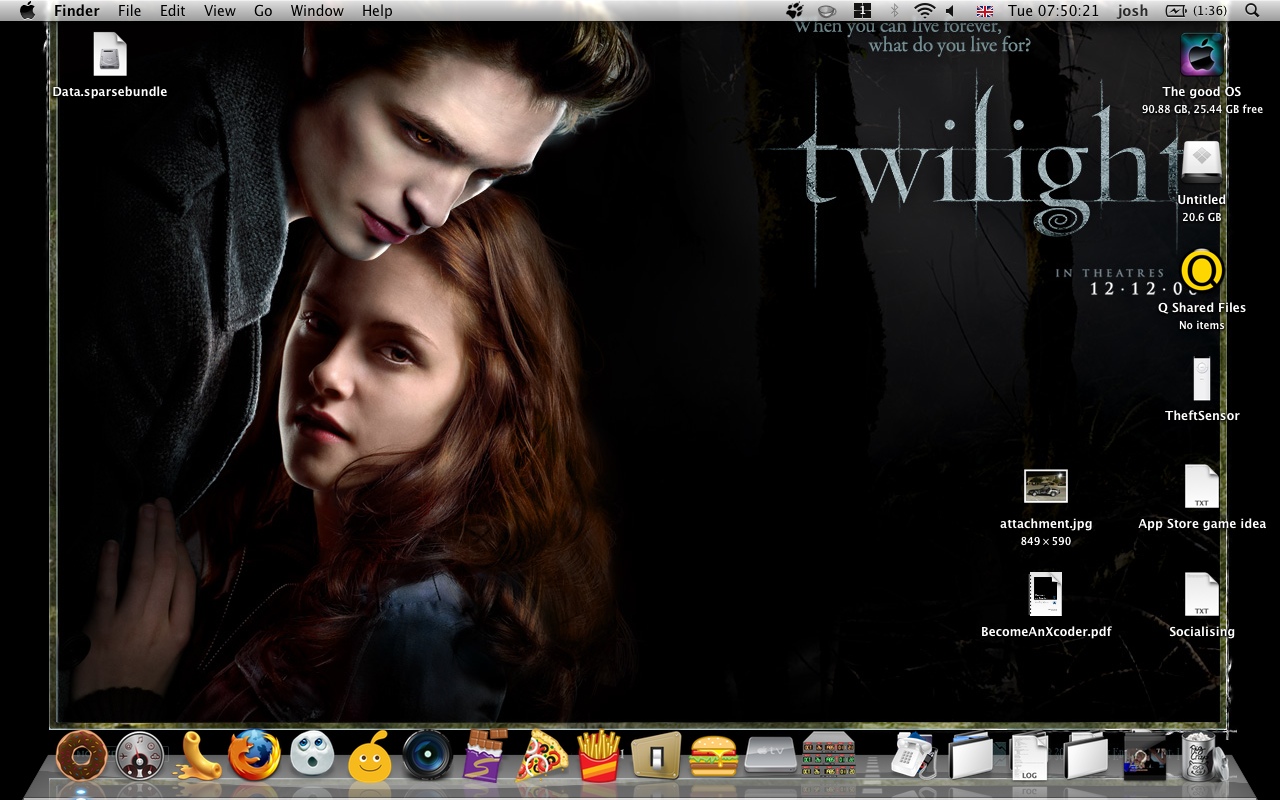This screenshot has width=1280, height=800.
Task: Open the Window menu
Action: pos(317,11)
